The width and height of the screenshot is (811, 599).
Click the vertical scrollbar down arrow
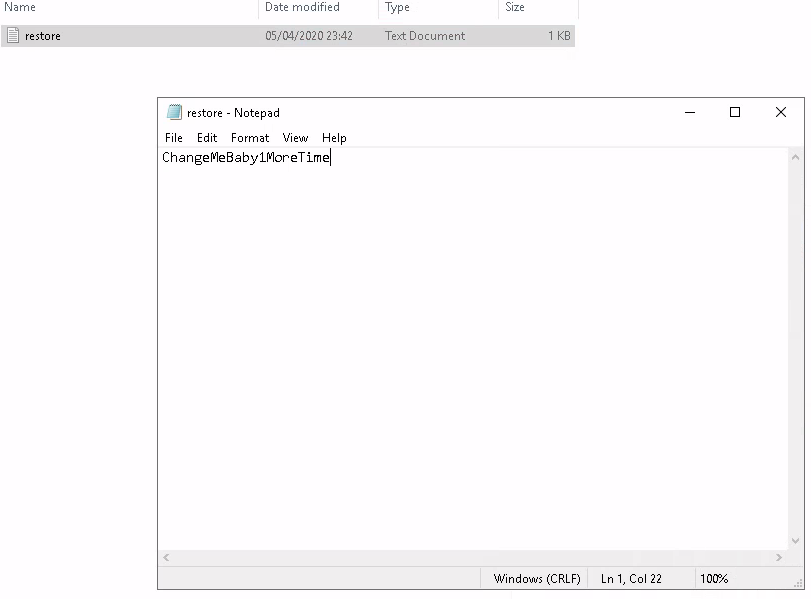coord(796,541)
